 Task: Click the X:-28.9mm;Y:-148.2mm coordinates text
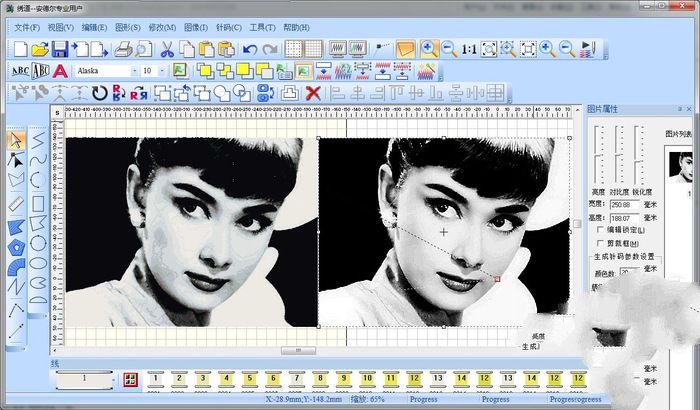pos(304,399)
